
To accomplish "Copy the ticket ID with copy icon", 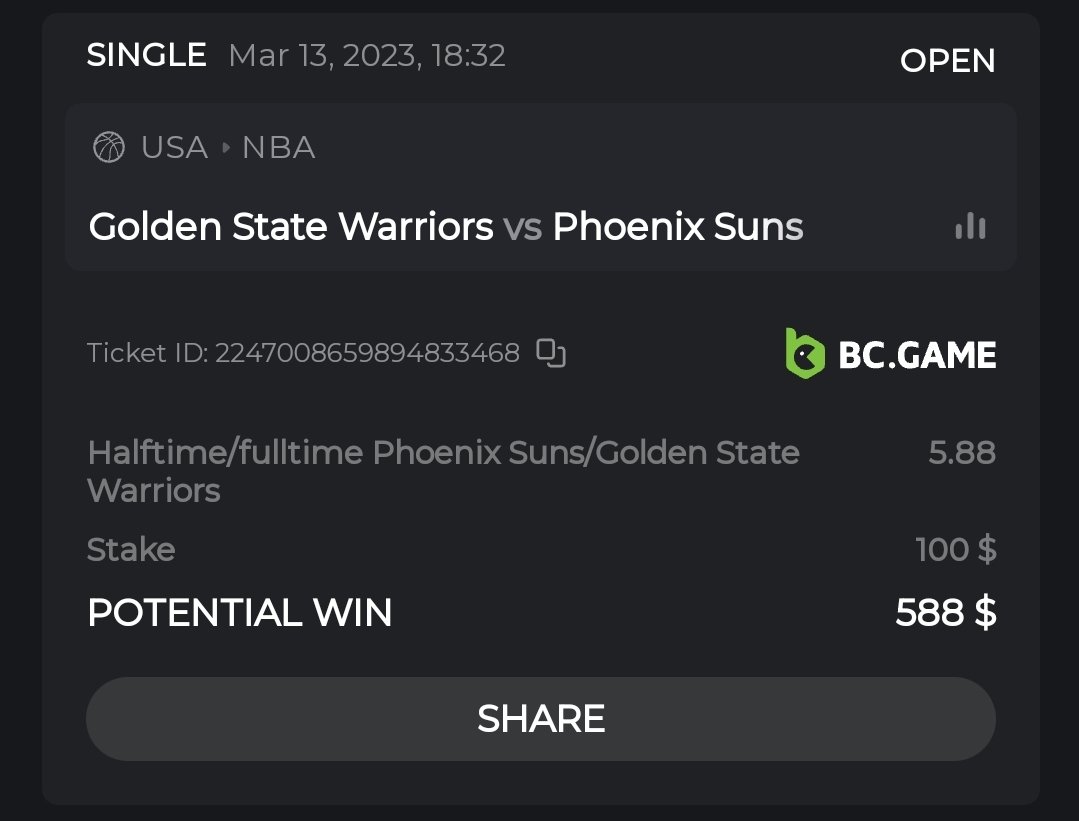I will (551, 353).
